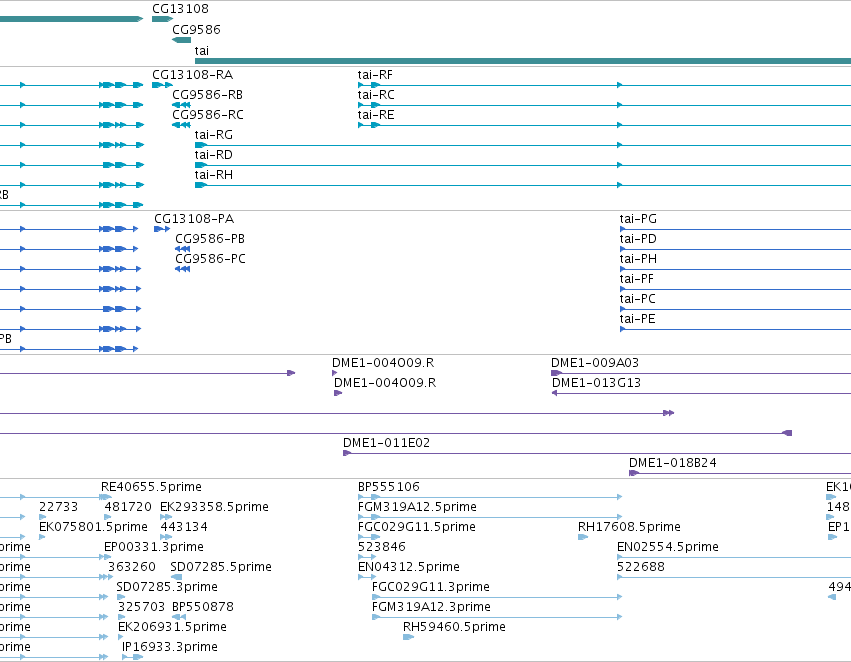851x662 pixels.
Task: Select the DME1-011E02 feature
Action: [x=386, y=443]
